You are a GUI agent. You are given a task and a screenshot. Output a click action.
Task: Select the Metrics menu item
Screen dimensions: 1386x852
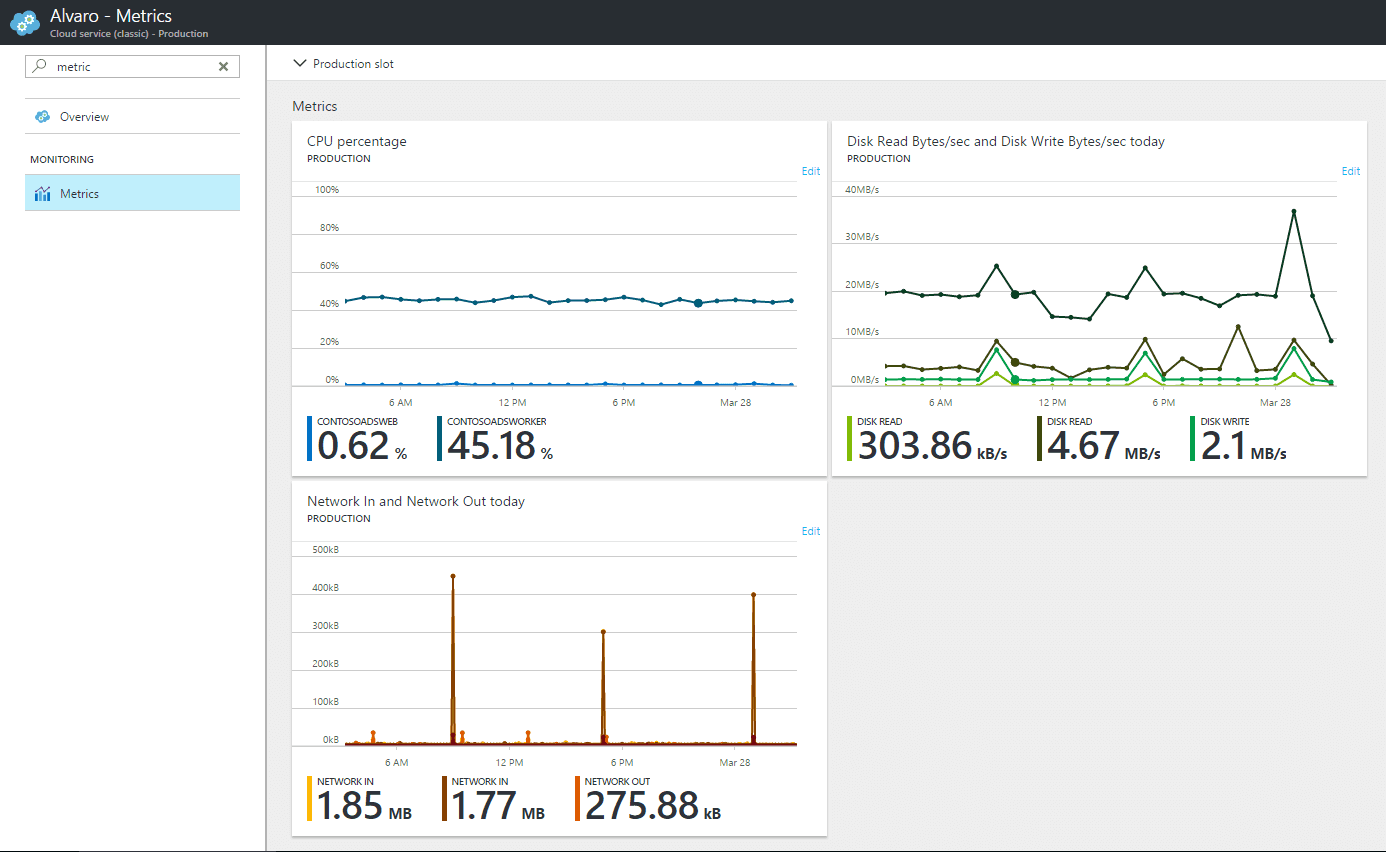(132, 193)
